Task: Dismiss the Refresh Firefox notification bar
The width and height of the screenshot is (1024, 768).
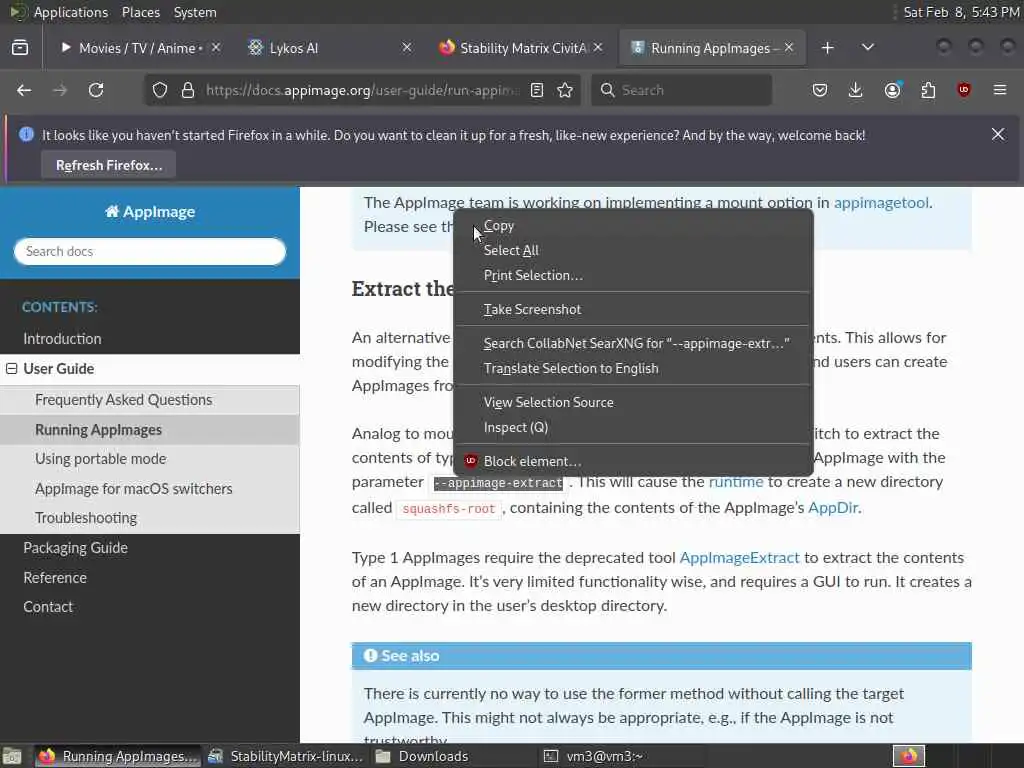Action: point(998,134)
